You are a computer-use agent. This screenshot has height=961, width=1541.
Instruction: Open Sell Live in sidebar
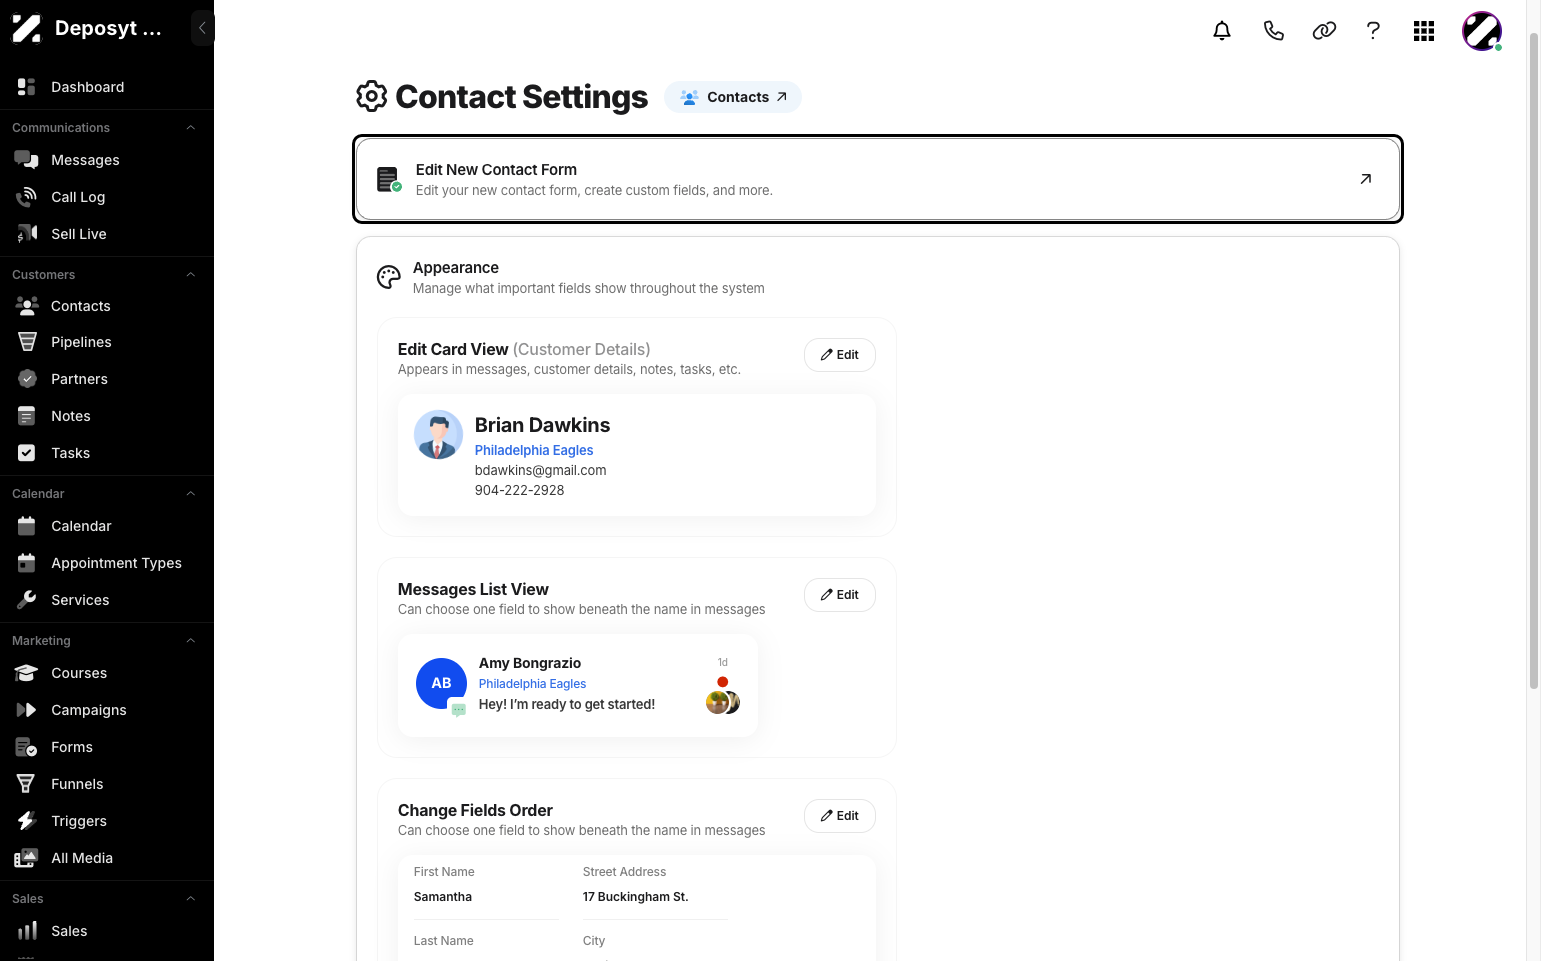107,234
